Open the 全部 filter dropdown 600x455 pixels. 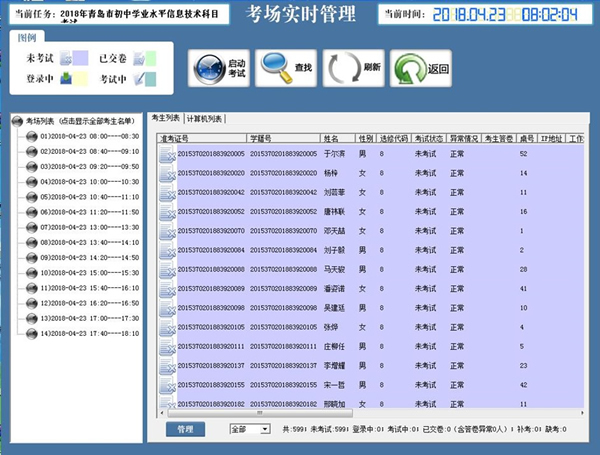click(249, 429)
